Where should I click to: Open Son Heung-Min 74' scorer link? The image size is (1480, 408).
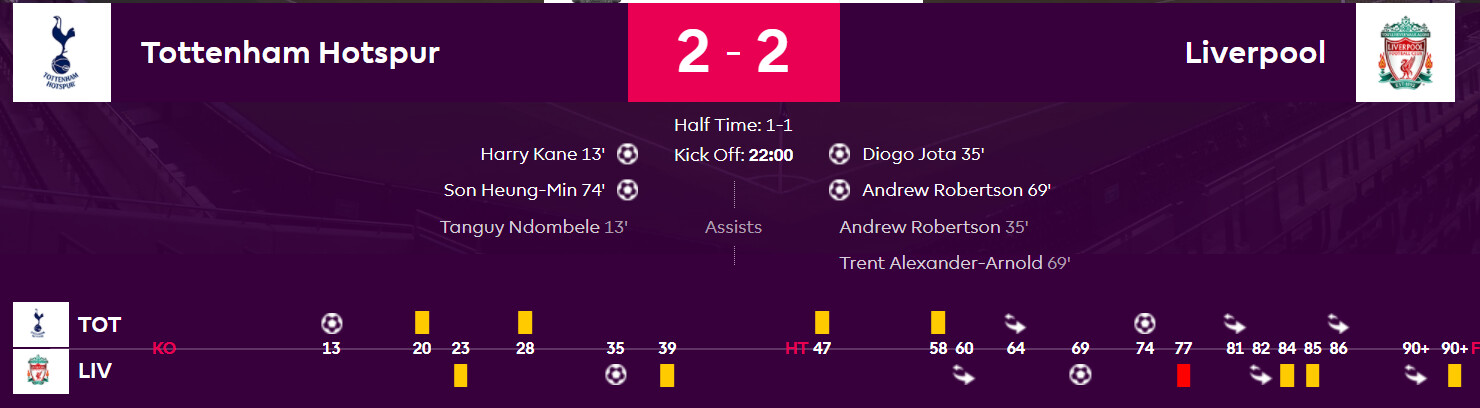pyautogui.click(x=525, y=190)
